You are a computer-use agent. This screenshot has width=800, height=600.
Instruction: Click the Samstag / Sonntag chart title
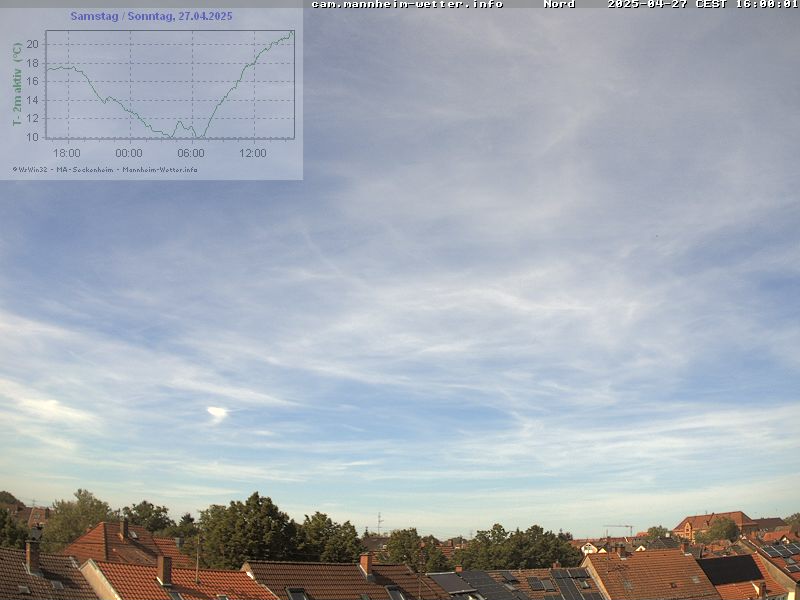[x=151, y=16]
